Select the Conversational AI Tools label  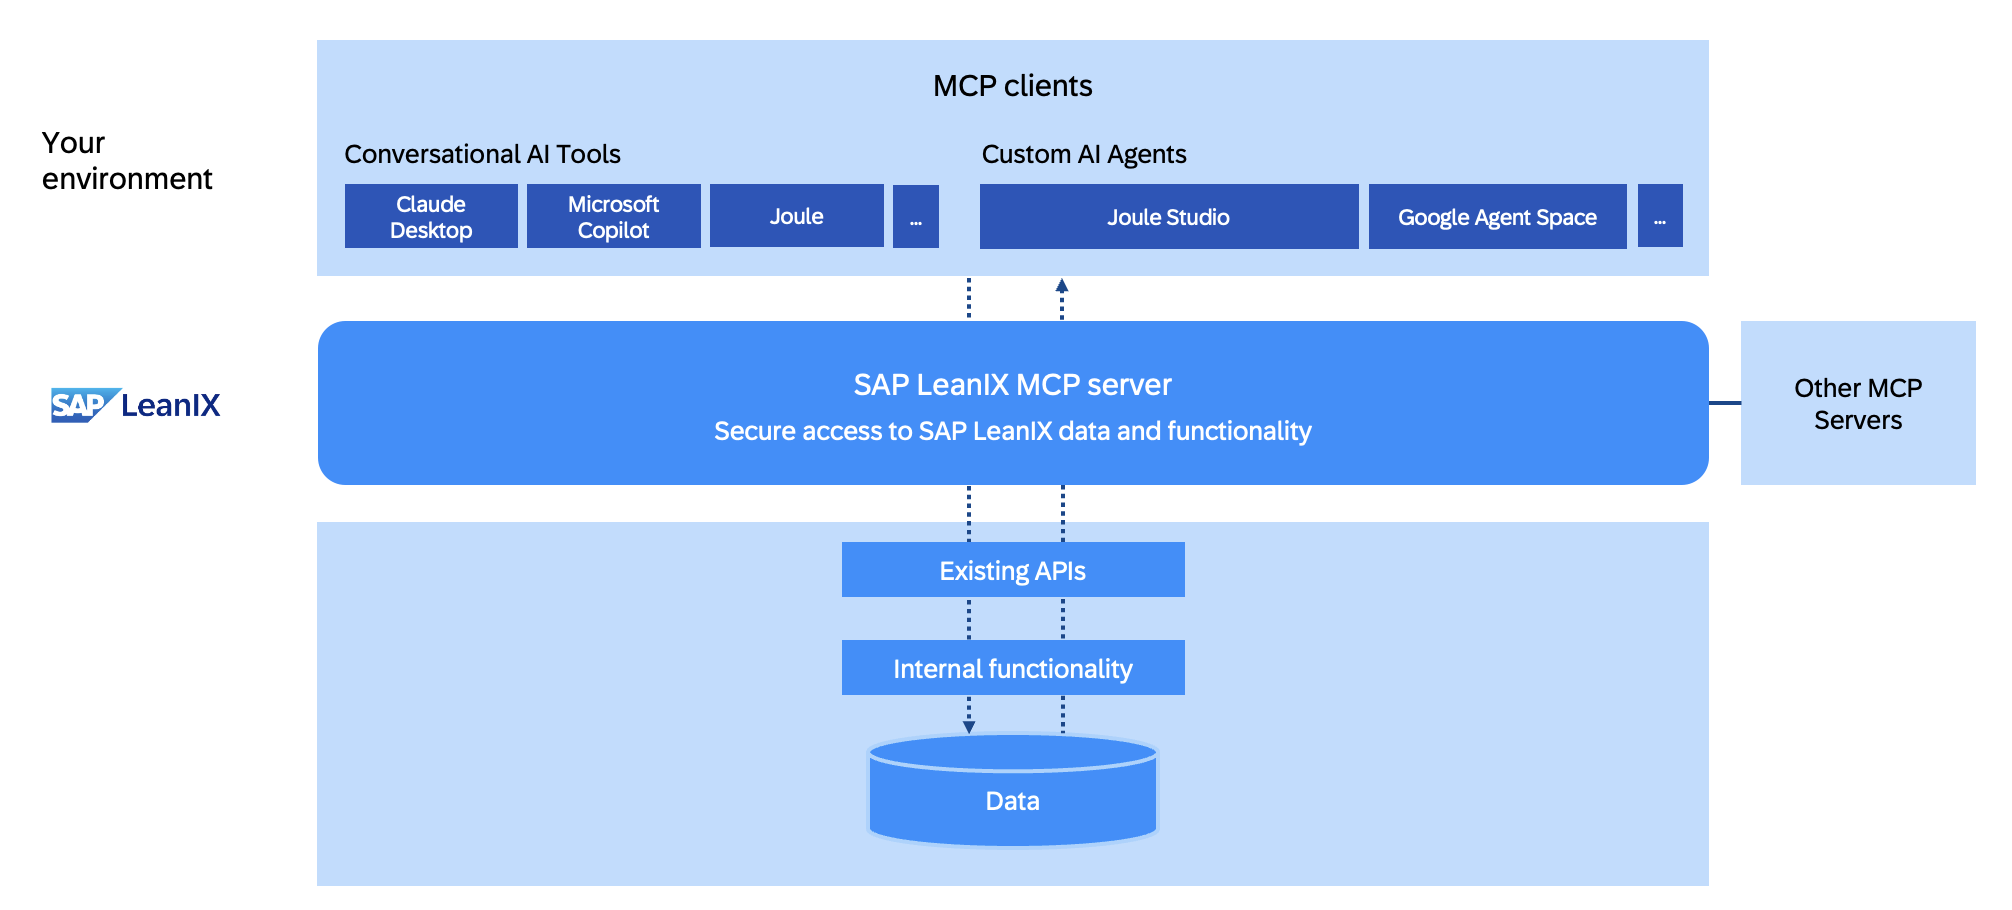[x=483, y=154]
